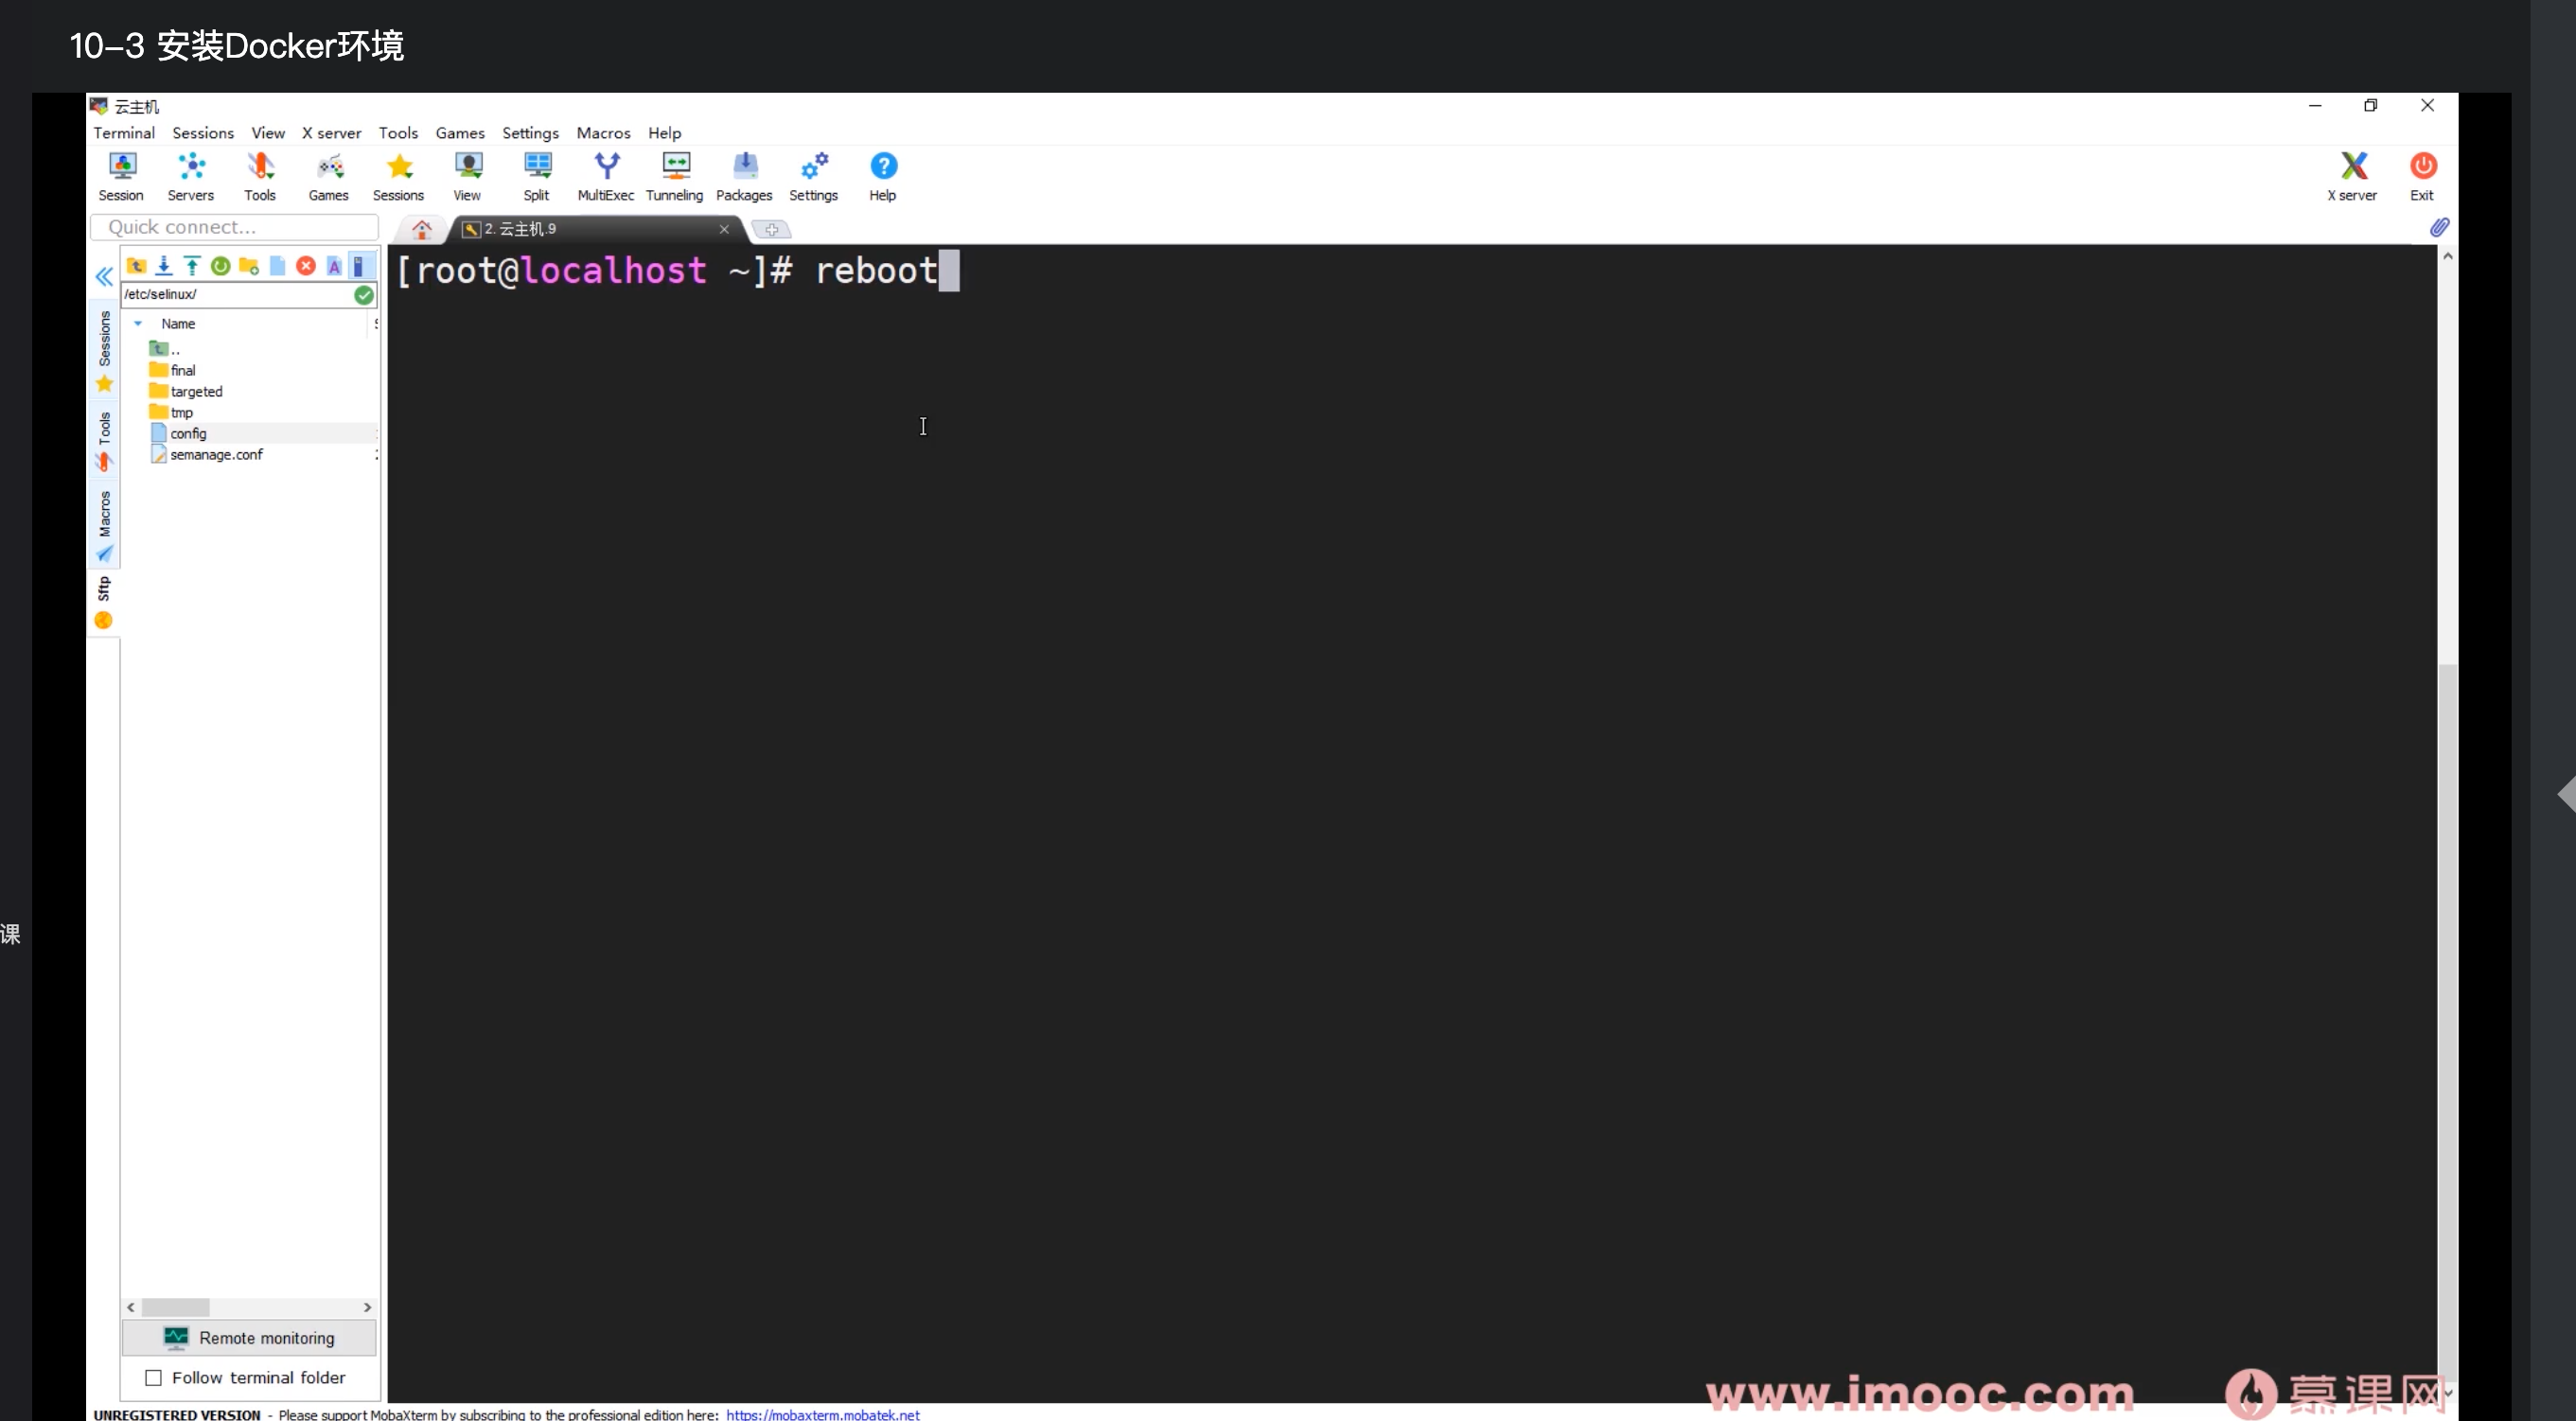
Task: Click the Remote monitoring button
Action: tap(249, 1338)
